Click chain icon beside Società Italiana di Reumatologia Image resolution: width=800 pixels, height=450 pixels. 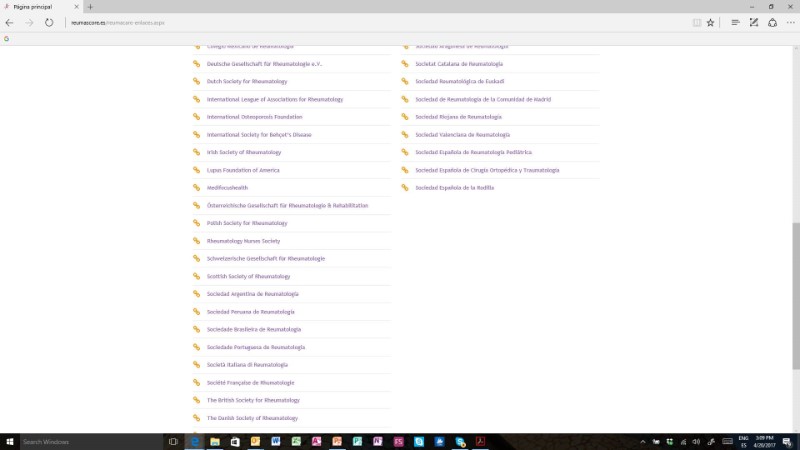196,364
